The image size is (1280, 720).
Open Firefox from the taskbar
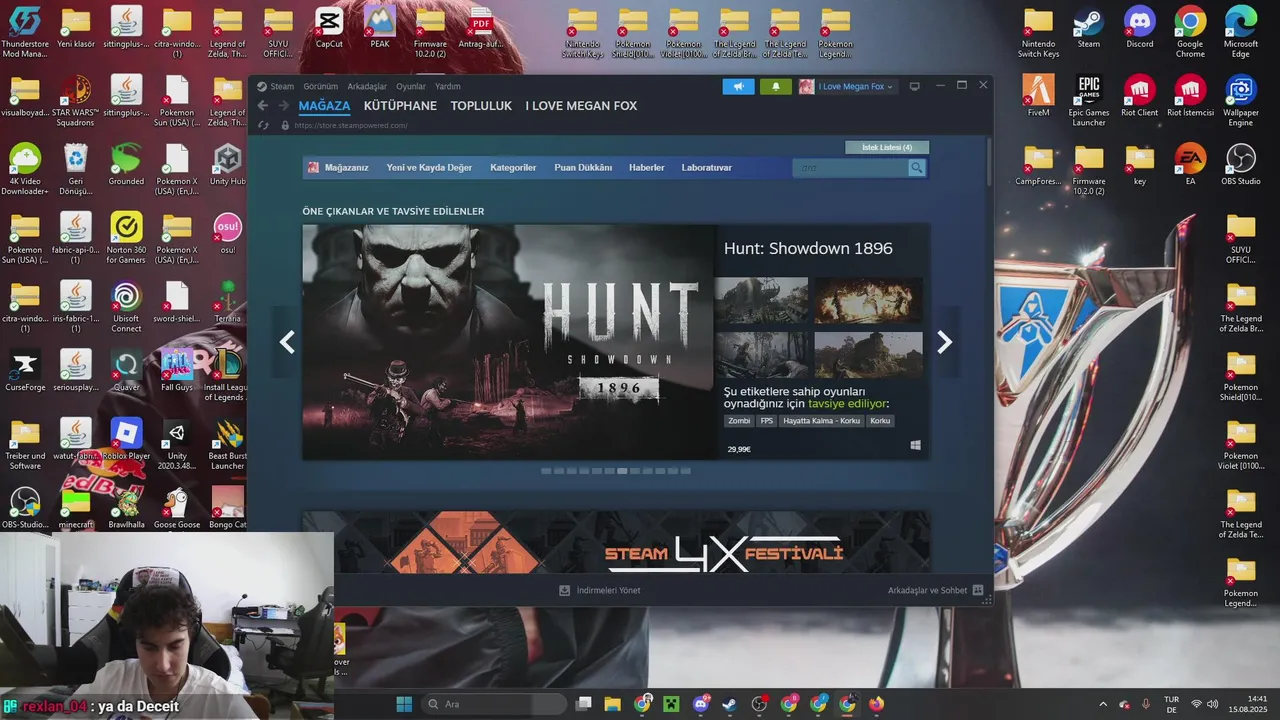876,704
